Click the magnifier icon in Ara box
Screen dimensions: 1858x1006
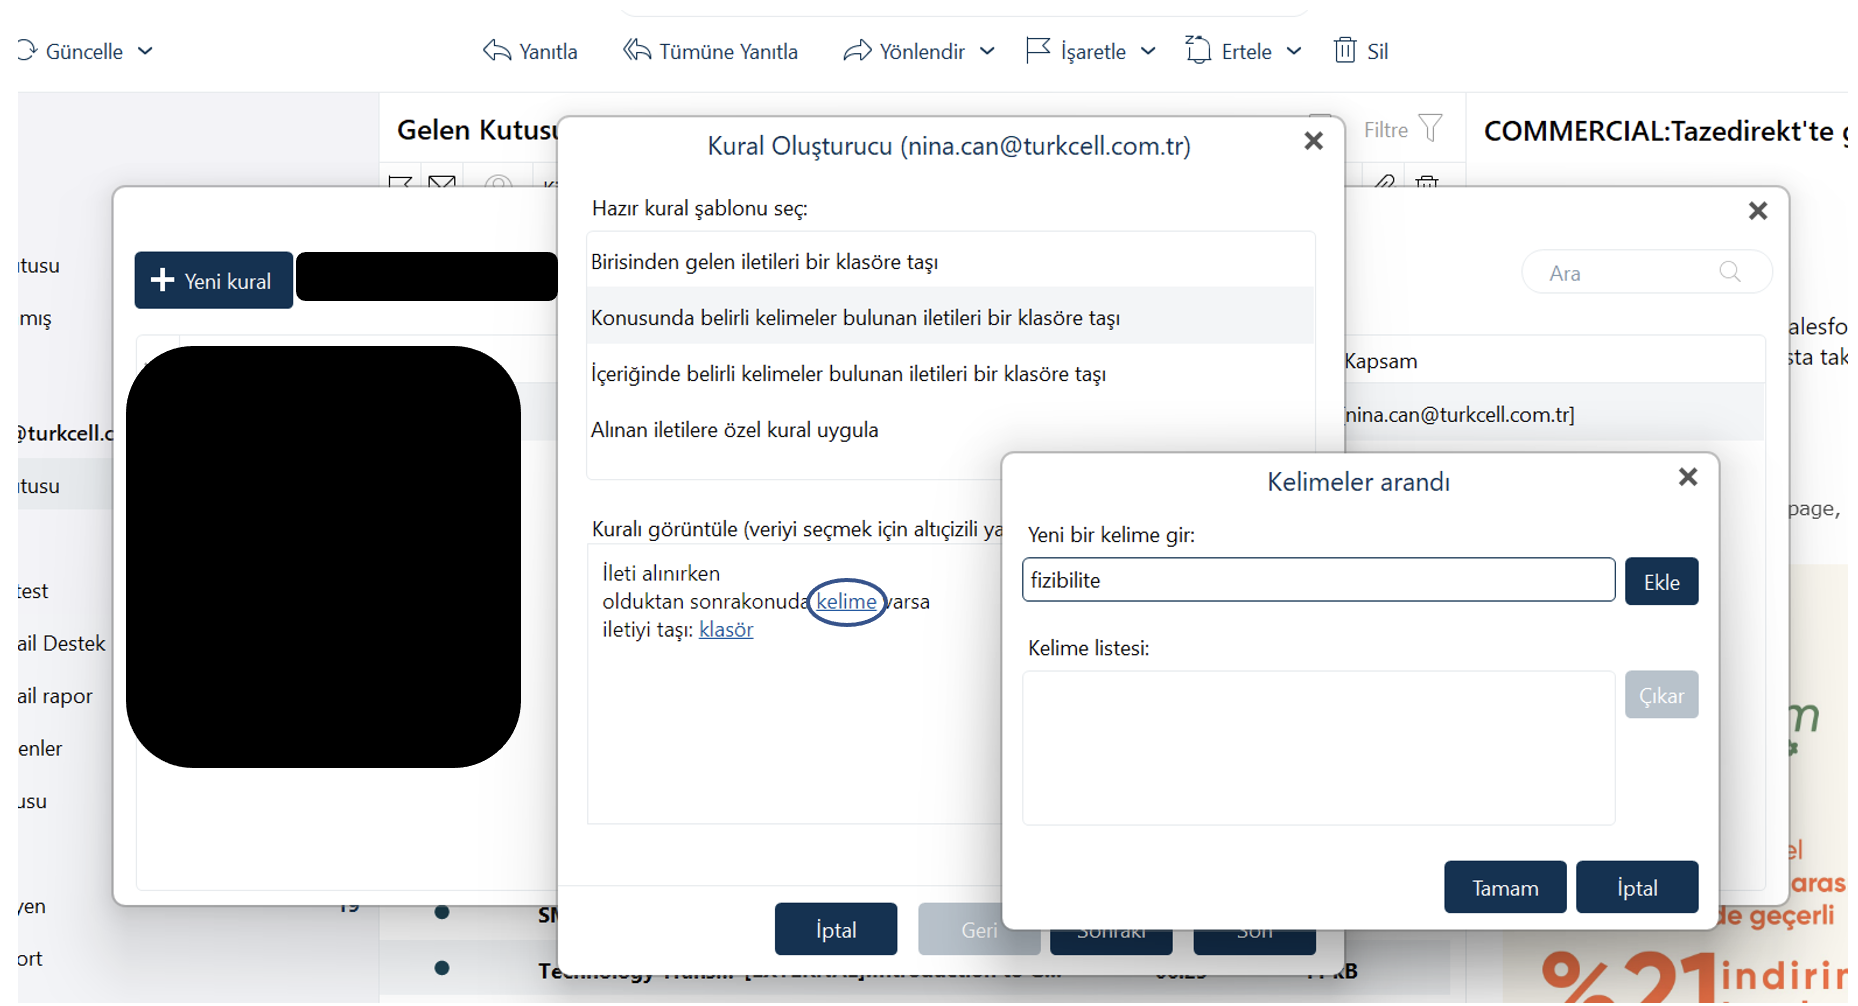pyautogui.click(x=1730, y=272)
